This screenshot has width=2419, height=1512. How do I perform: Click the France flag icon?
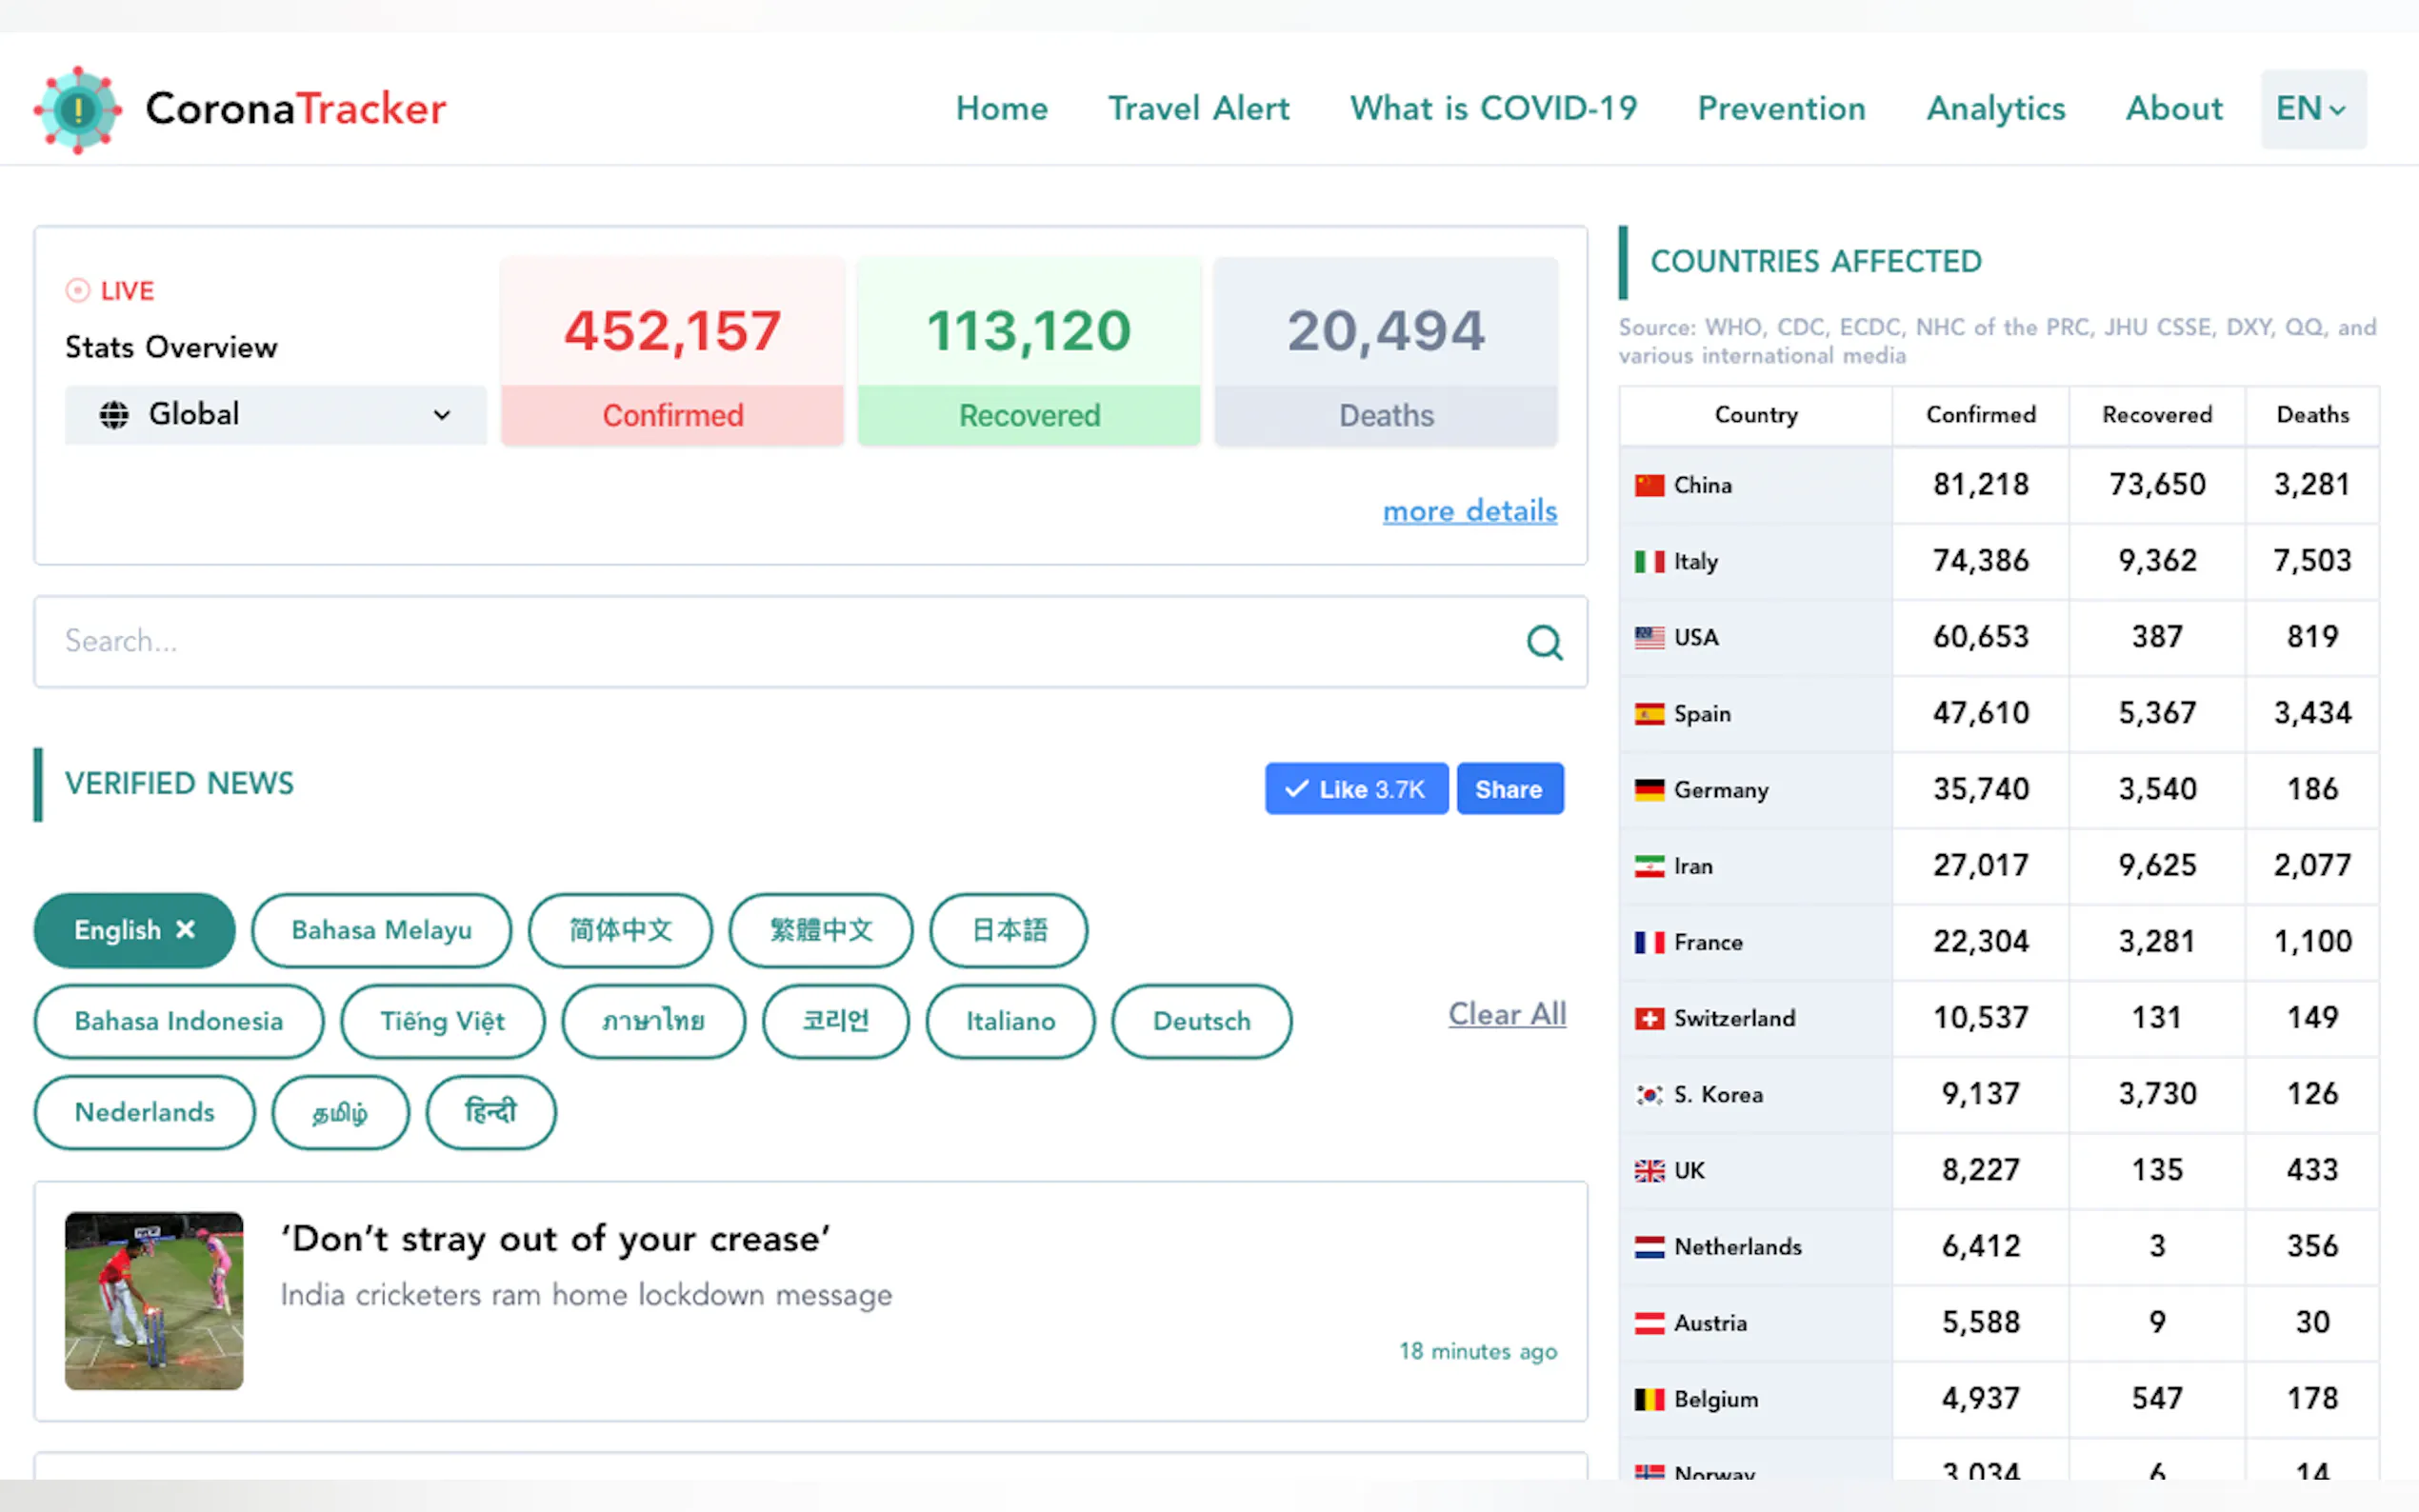click(x=1649, y=942)
